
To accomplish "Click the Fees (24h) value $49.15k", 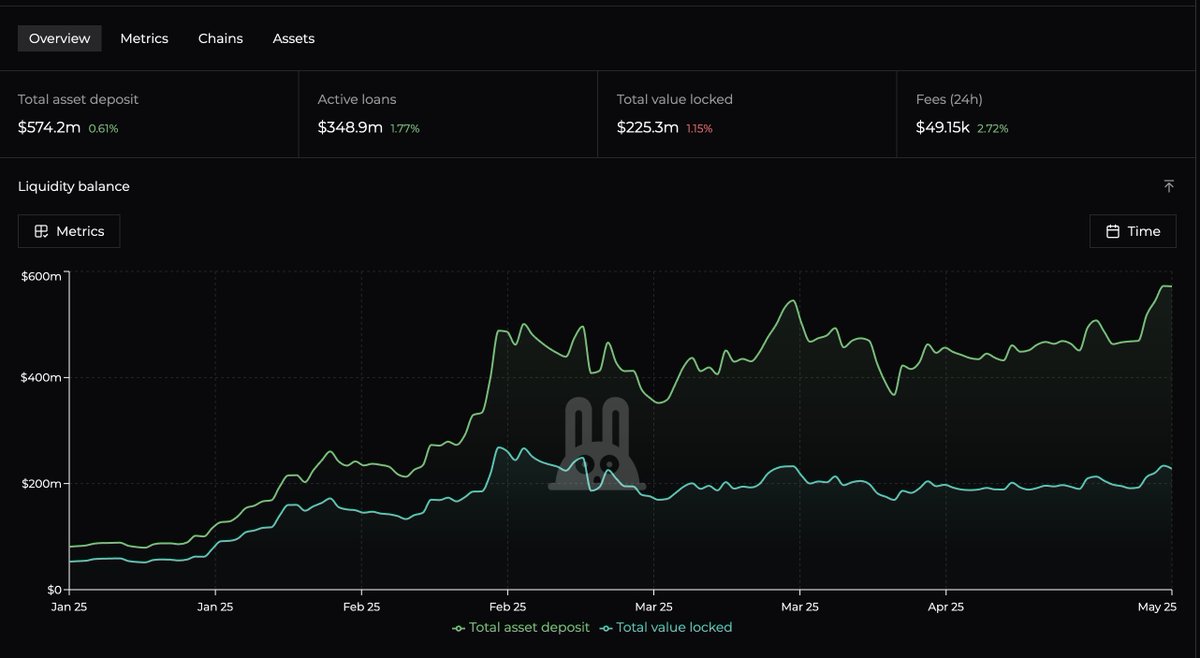I will pyautogui.click(x=943, y=127).
